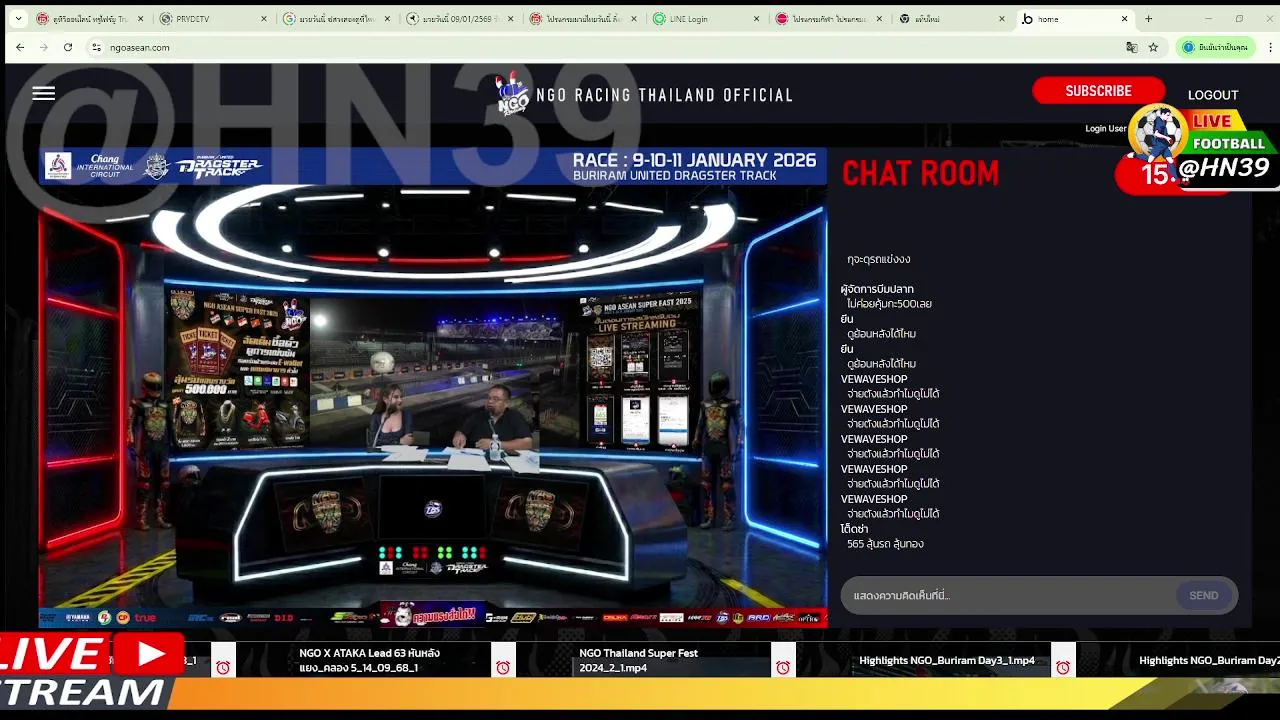Click browser forward arrow

[44, 47]
